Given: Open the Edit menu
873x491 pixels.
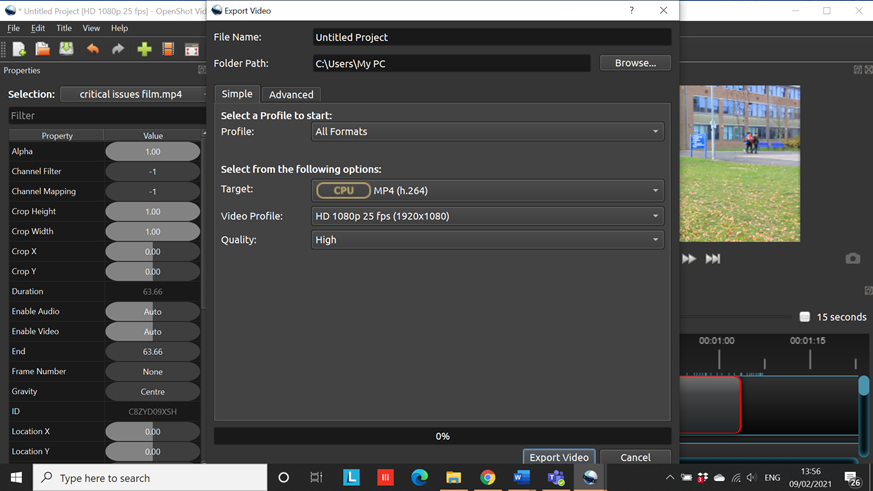Looking at the screenshot, I should click(38, 28).
